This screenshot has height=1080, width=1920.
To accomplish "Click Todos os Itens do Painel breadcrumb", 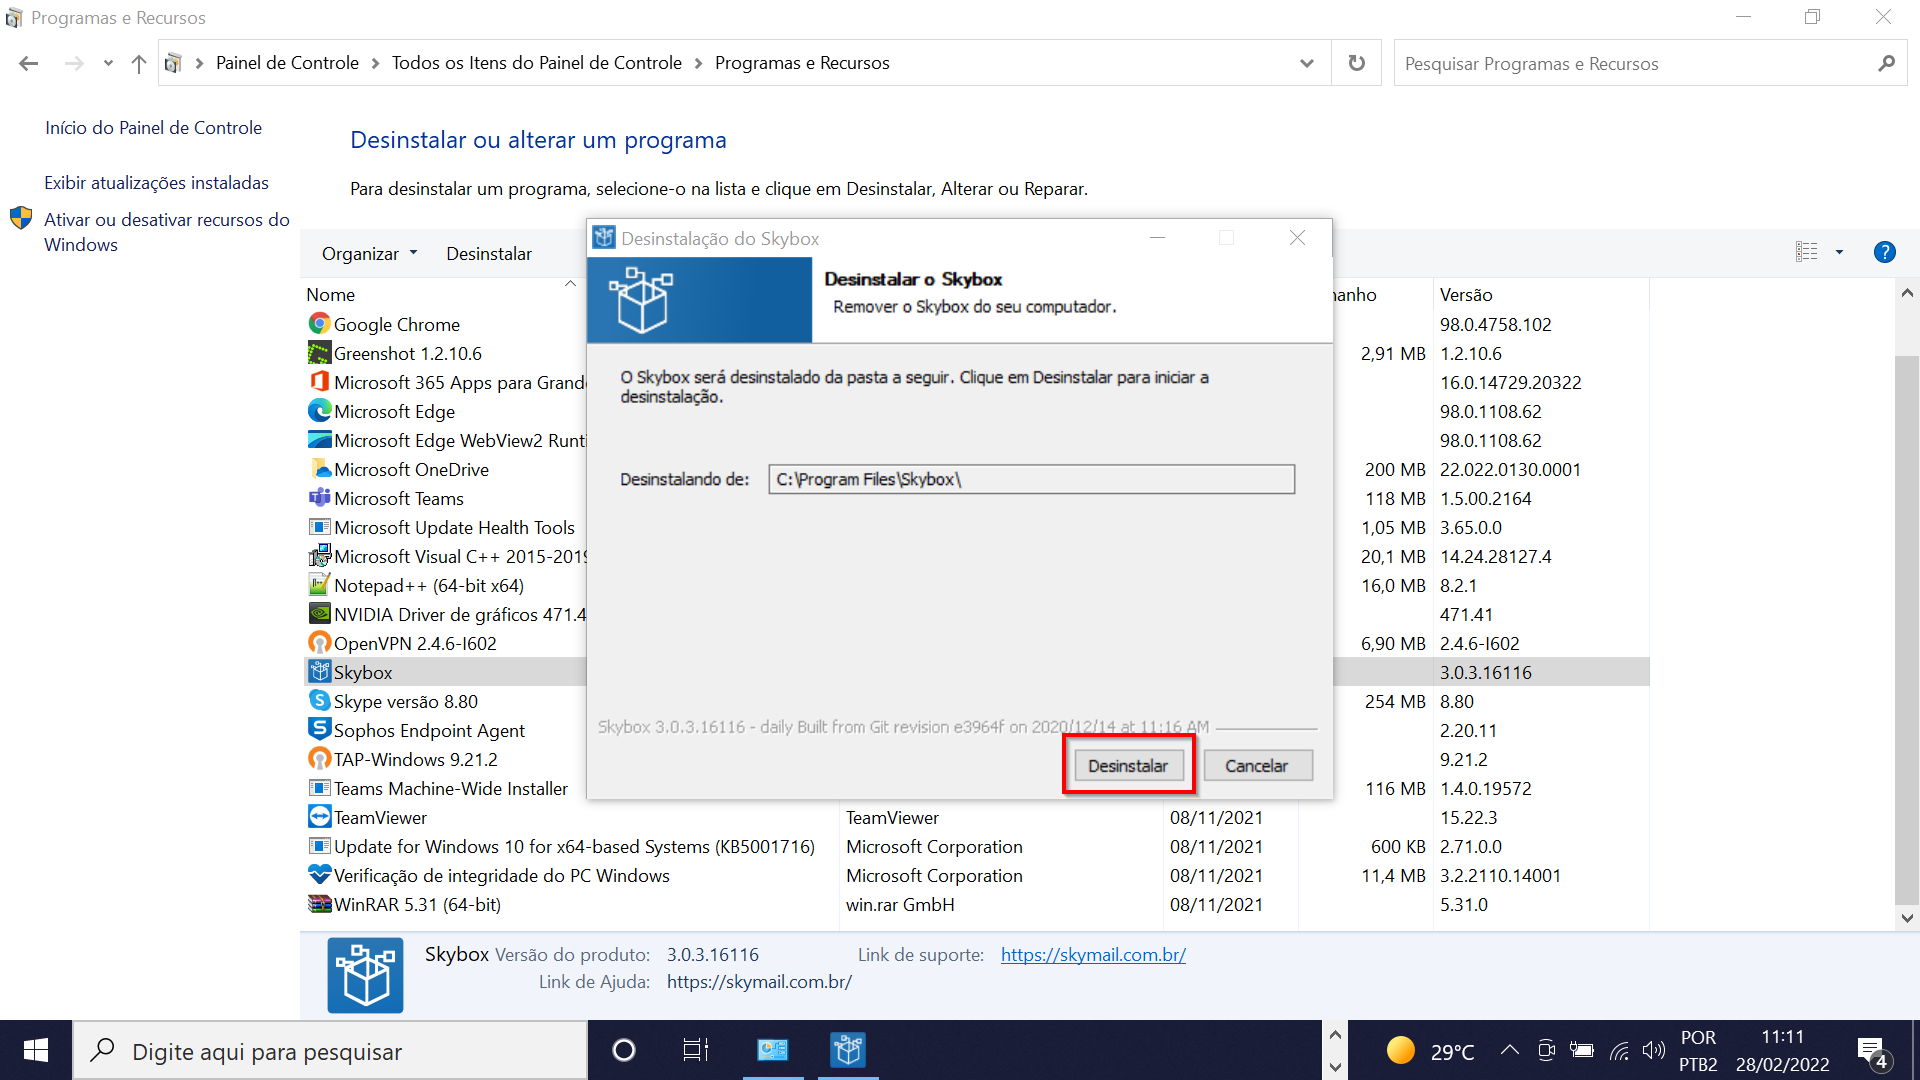I will click(x=536, y=63).
